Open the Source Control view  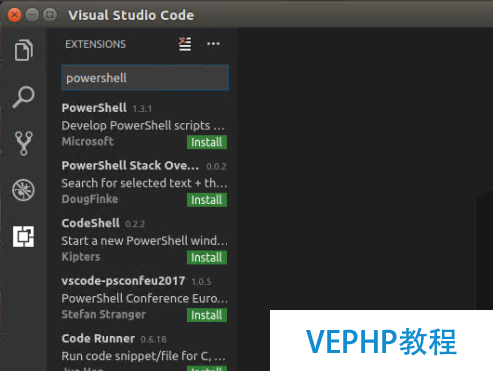23,143
